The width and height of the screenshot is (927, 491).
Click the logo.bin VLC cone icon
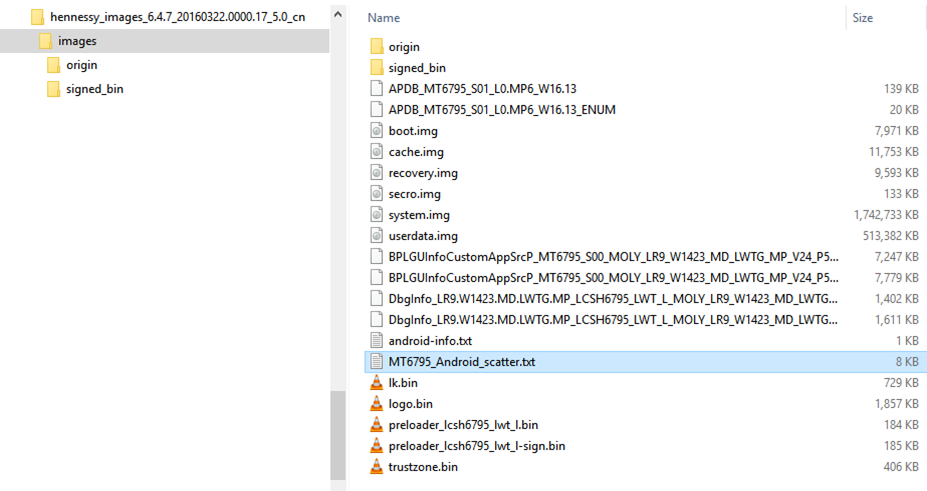377,404
